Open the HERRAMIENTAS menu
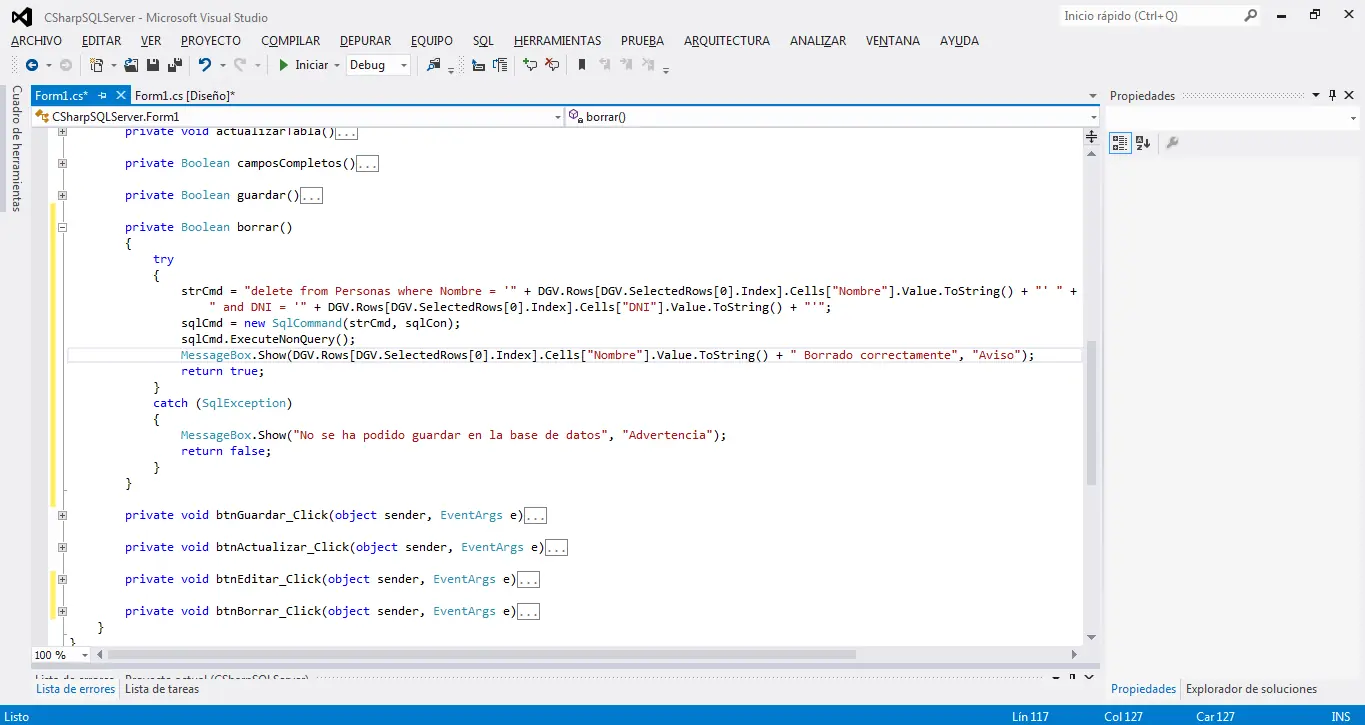 pyautogui.click(x=558, y=41)
